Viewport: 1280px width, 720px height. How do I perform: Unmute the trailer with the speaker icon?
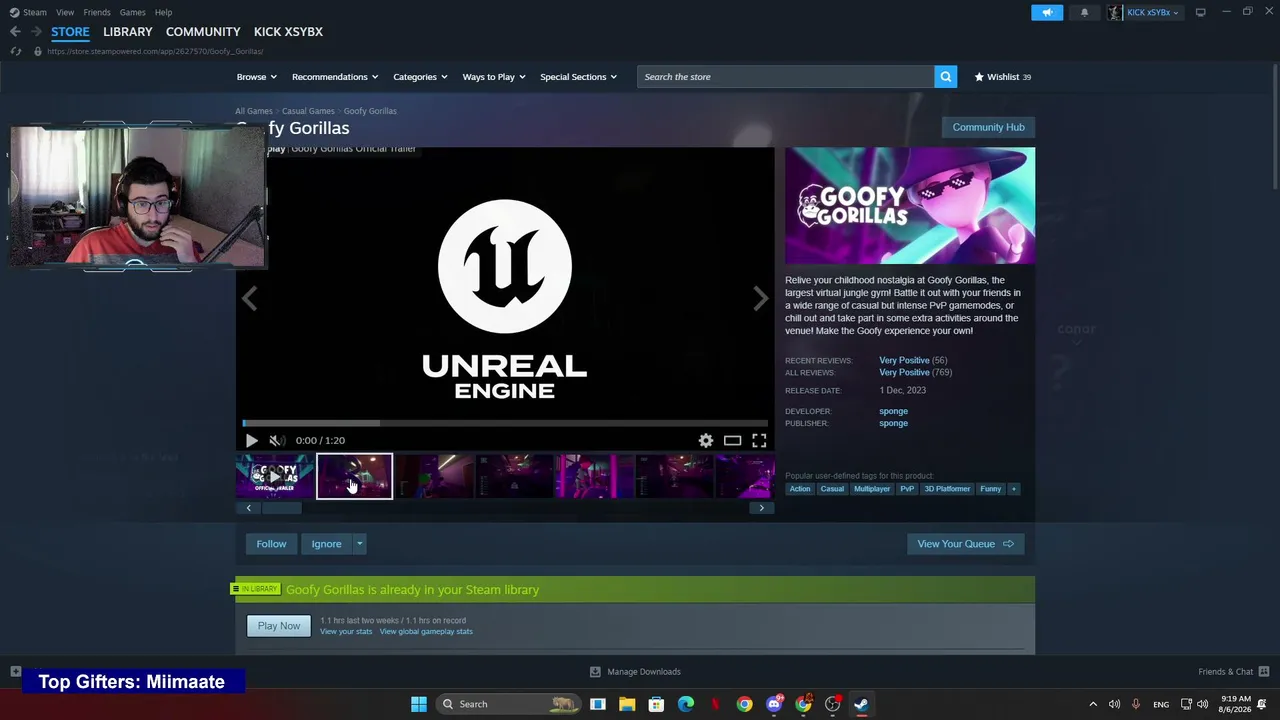coord(277,440)
